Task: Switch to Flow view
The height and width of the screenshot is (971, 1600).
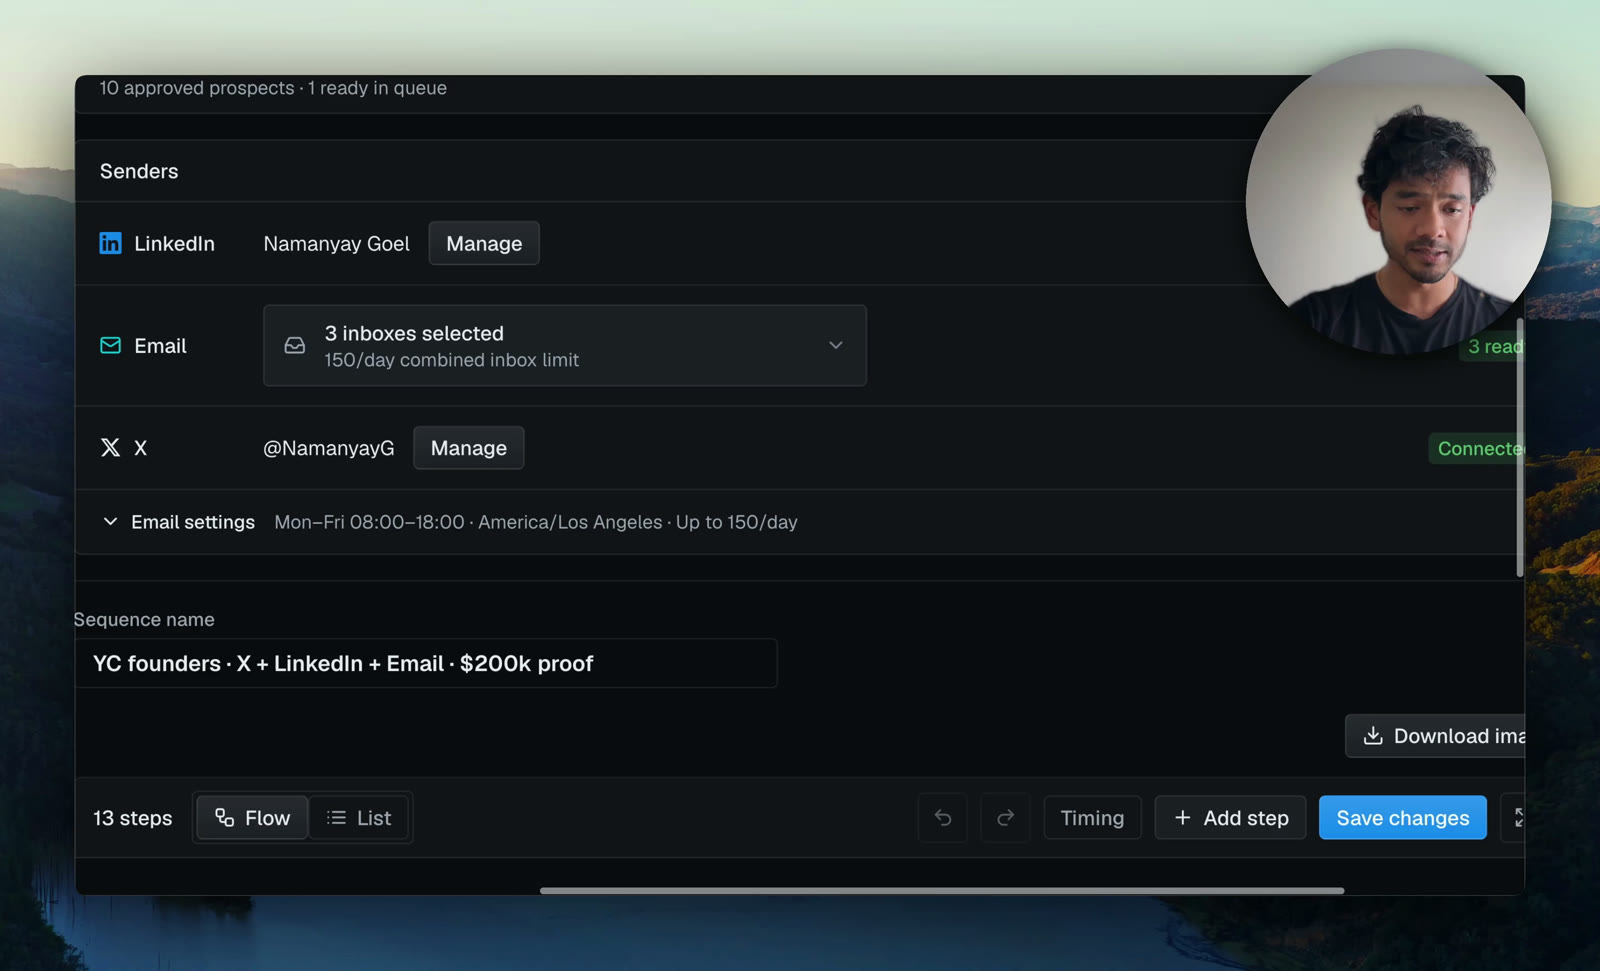Action: [x=252, y=818]
